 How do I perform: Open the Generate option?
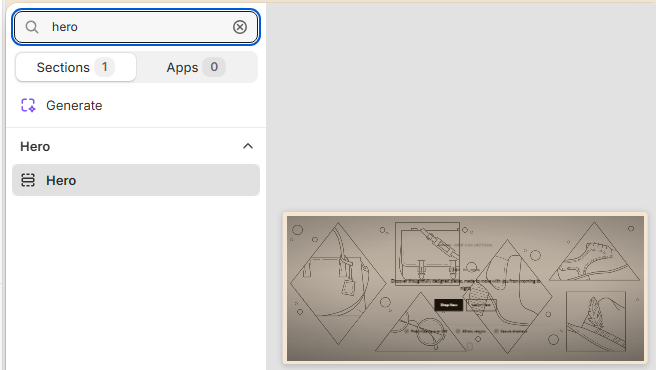coord(136,105)
